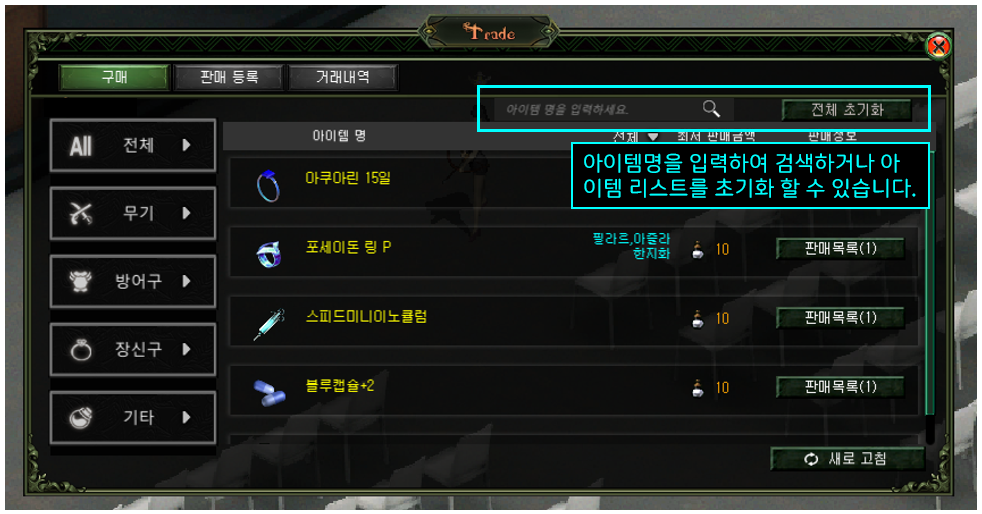The width and height of the screenshot is (982, 514).
Task: Click the 블루캡슐+2 capsule icon
Action: [x=269, y=393]
